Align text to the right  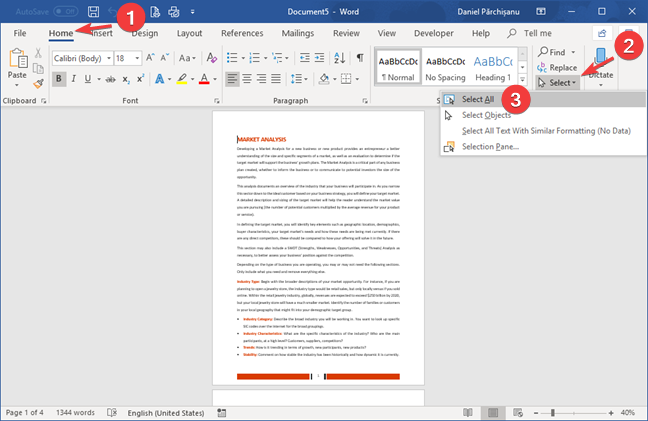[261, 78]
